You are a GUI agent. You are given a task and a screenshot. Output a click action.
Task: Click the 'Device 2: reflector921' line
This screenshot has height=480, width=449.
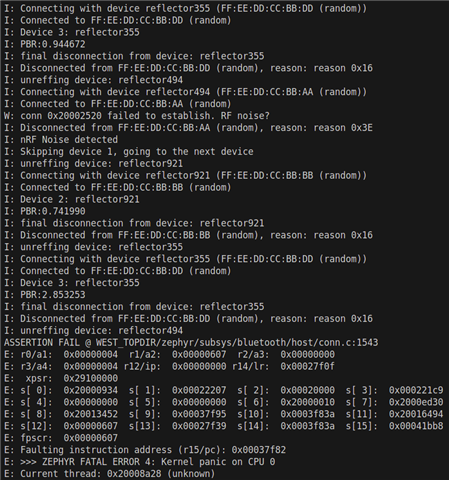[x=72, y=199]
